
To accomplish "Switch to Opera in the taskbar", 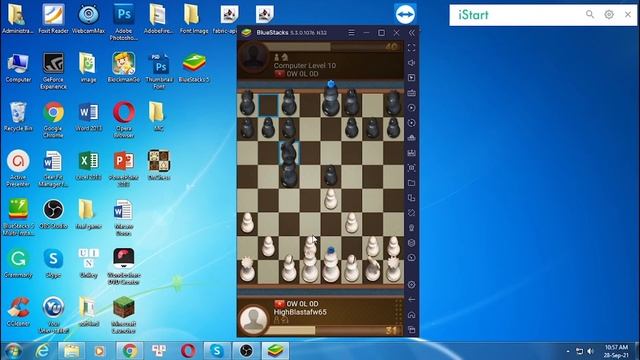I will point(188,351).
